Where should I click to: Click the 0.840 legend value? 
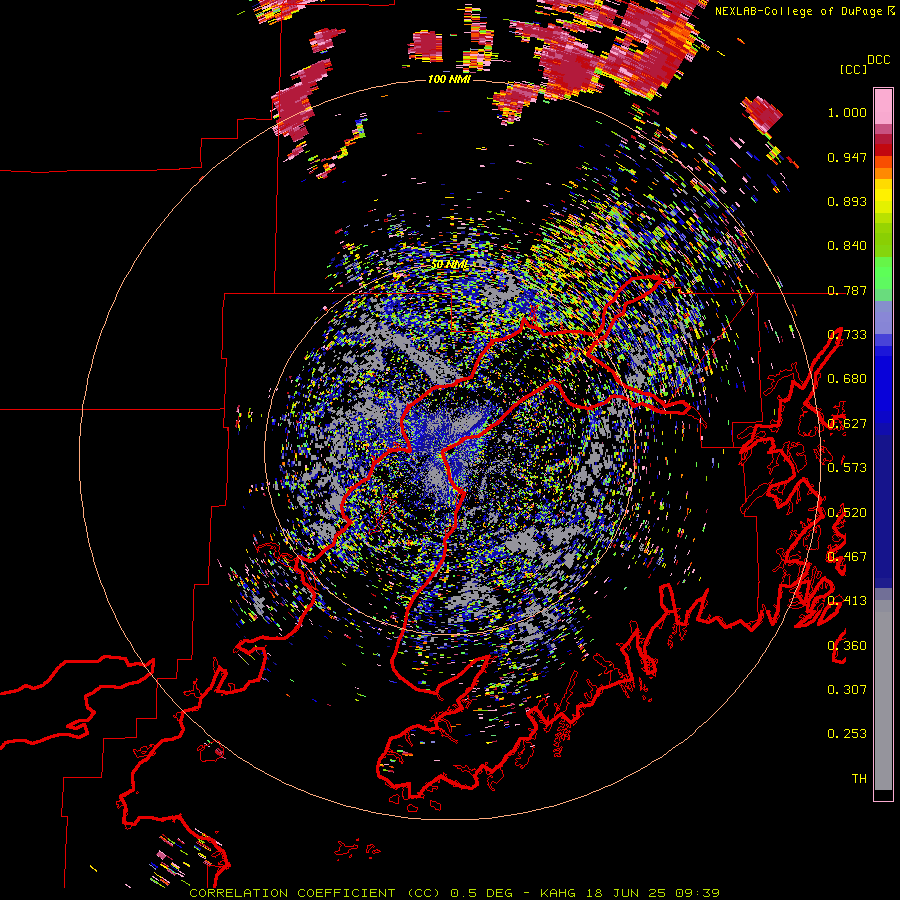tap(847, 246)
